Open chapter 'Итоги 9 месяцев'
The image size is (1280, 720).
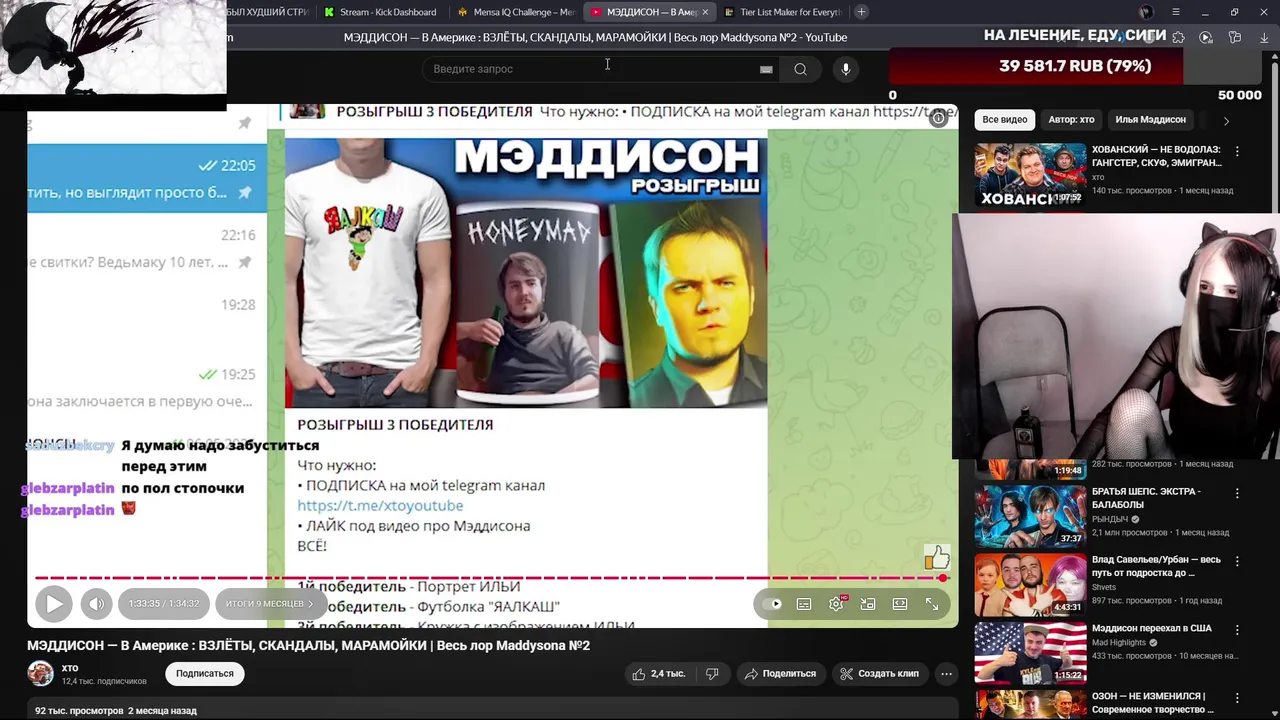pyautogui.click(x=269, y=603)
